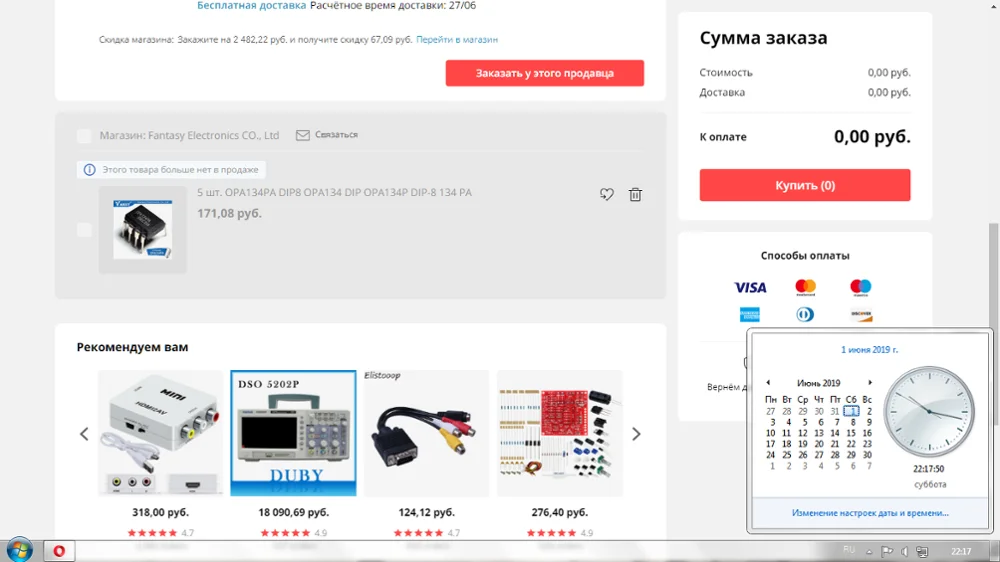Image resolution: width=1000 pixels, height=562 pixels.
Task: Add OPA134PA item to wishlist heart icon
Action: coord(607,195)
